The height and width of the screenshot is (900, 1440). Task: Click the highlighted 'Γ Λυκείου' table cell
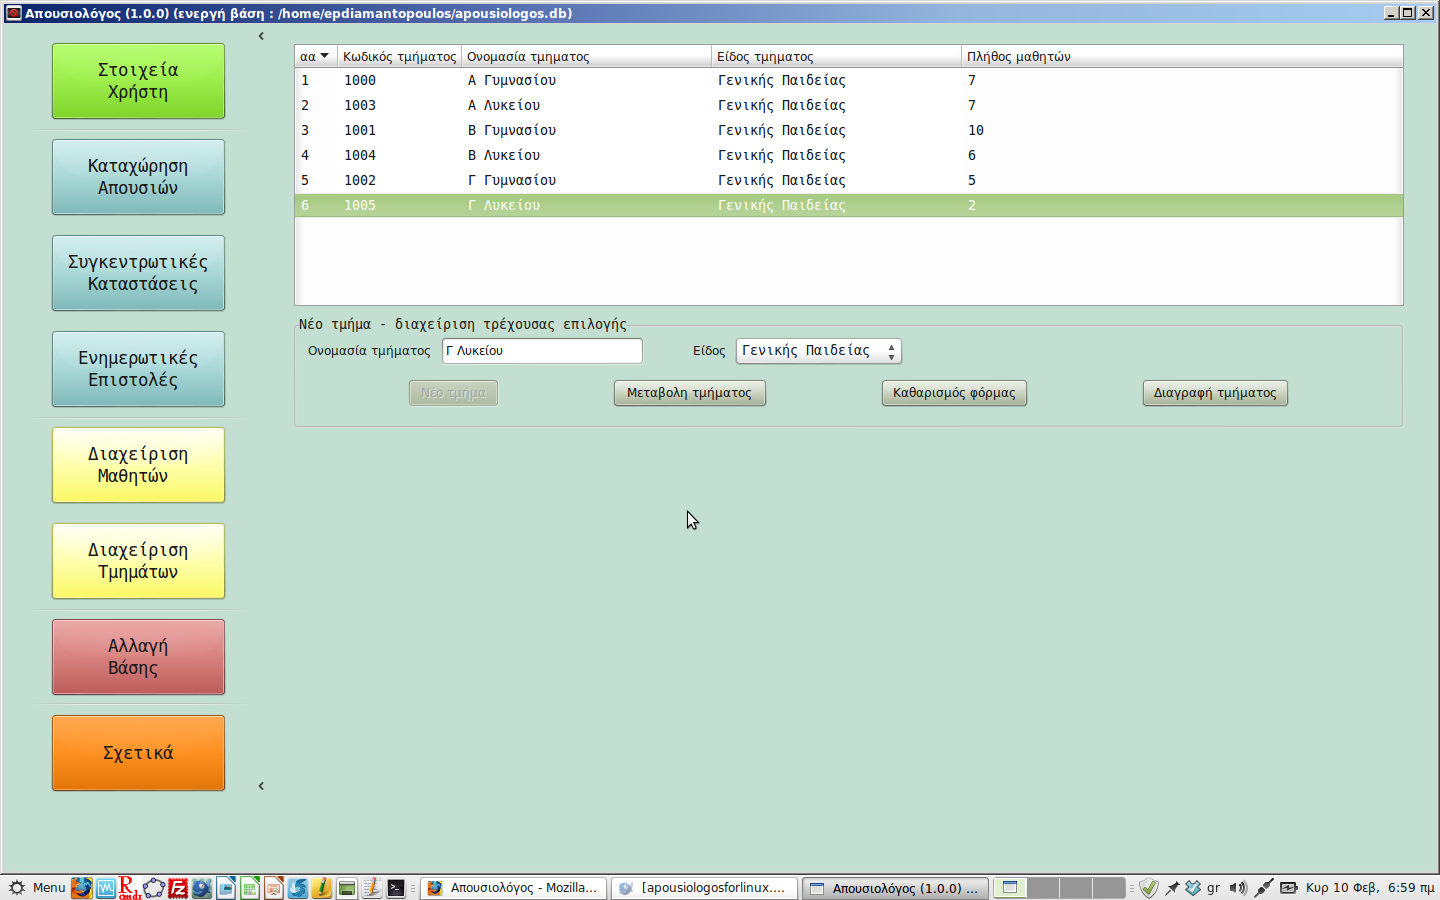(x=504, y=205)
